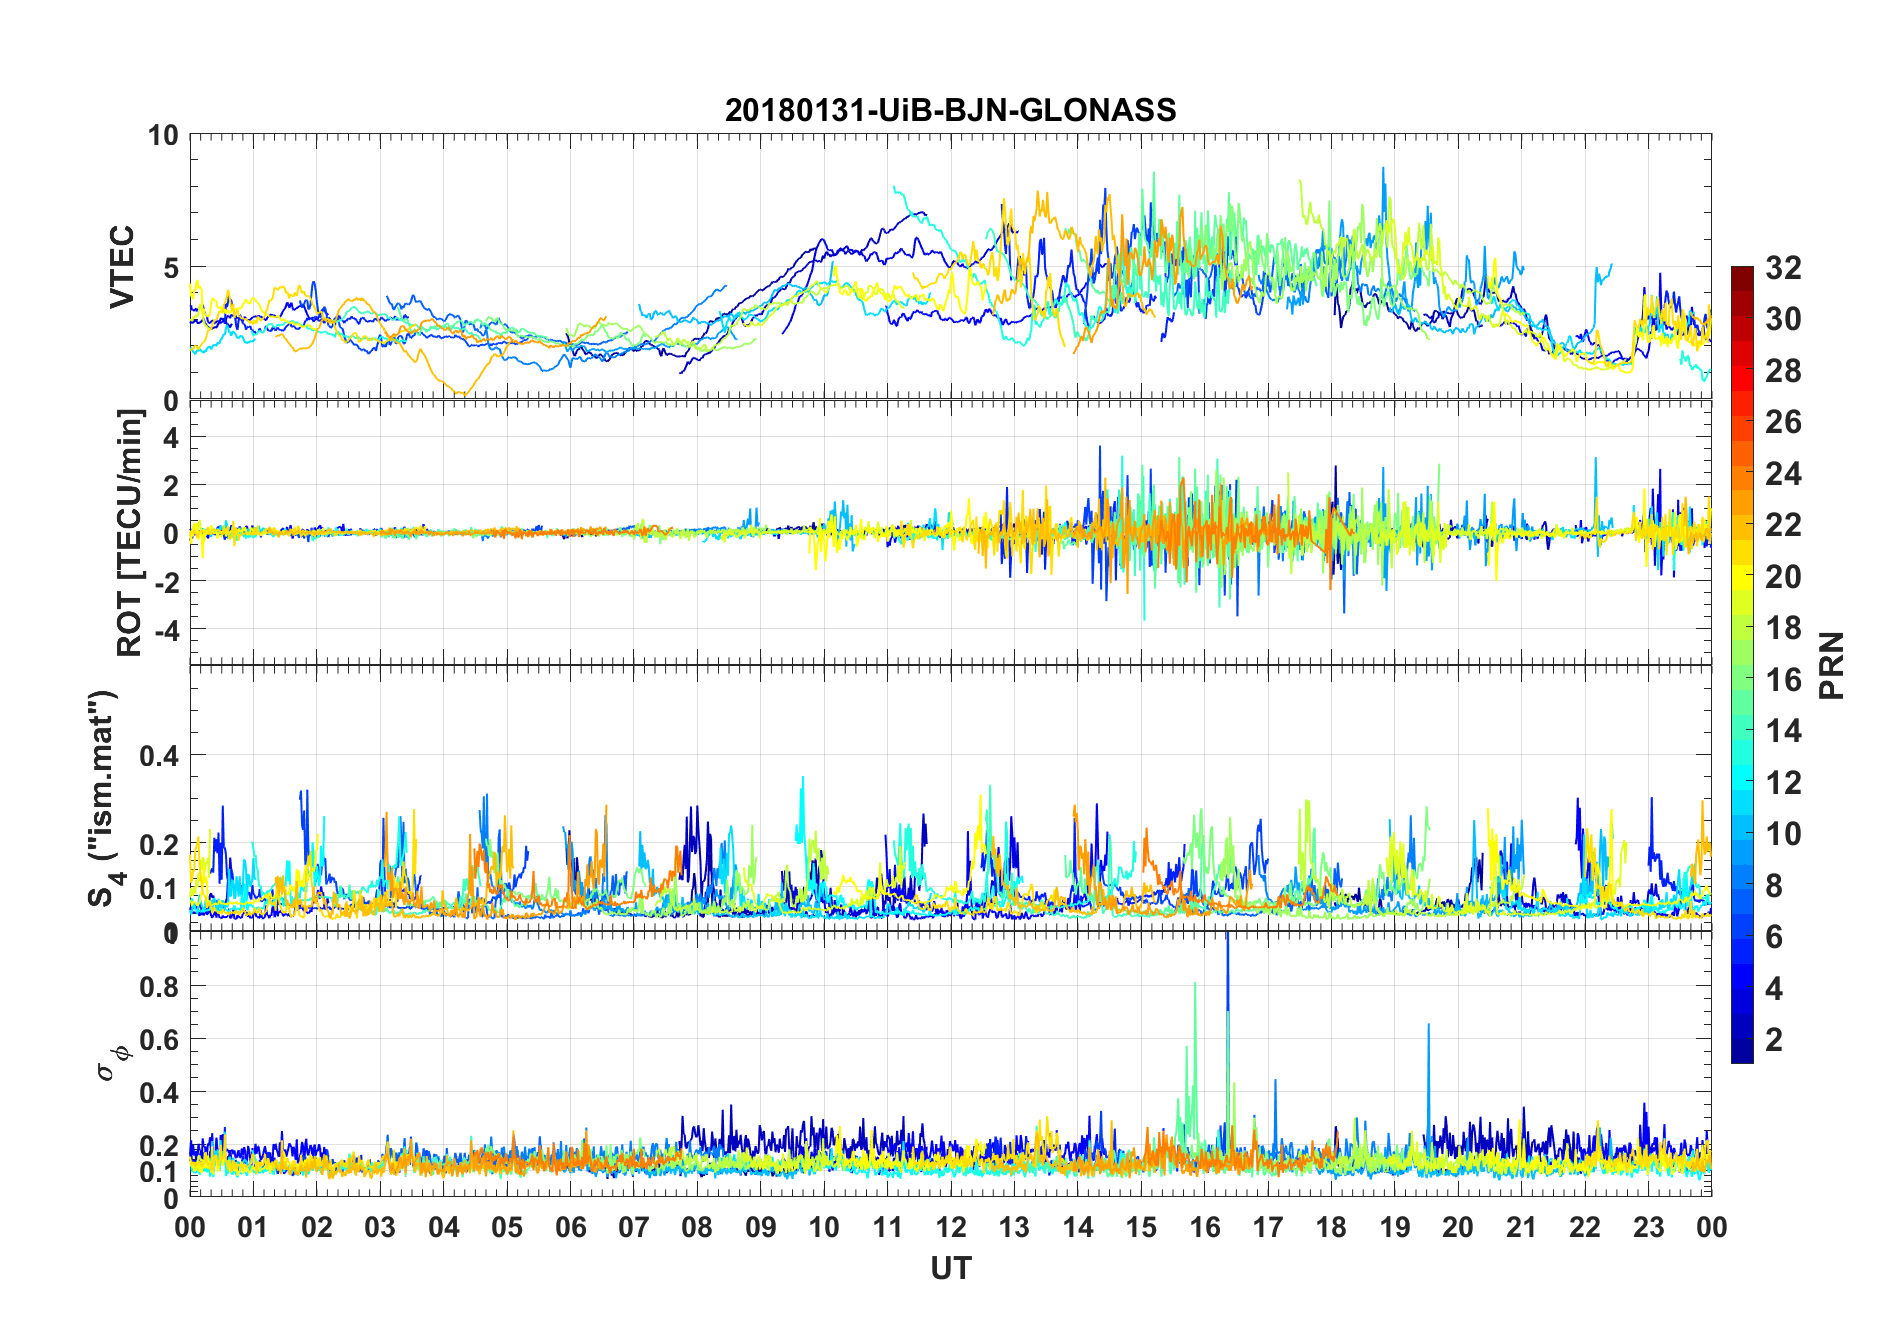Click colorbar tick label 24

point(1783,474)
